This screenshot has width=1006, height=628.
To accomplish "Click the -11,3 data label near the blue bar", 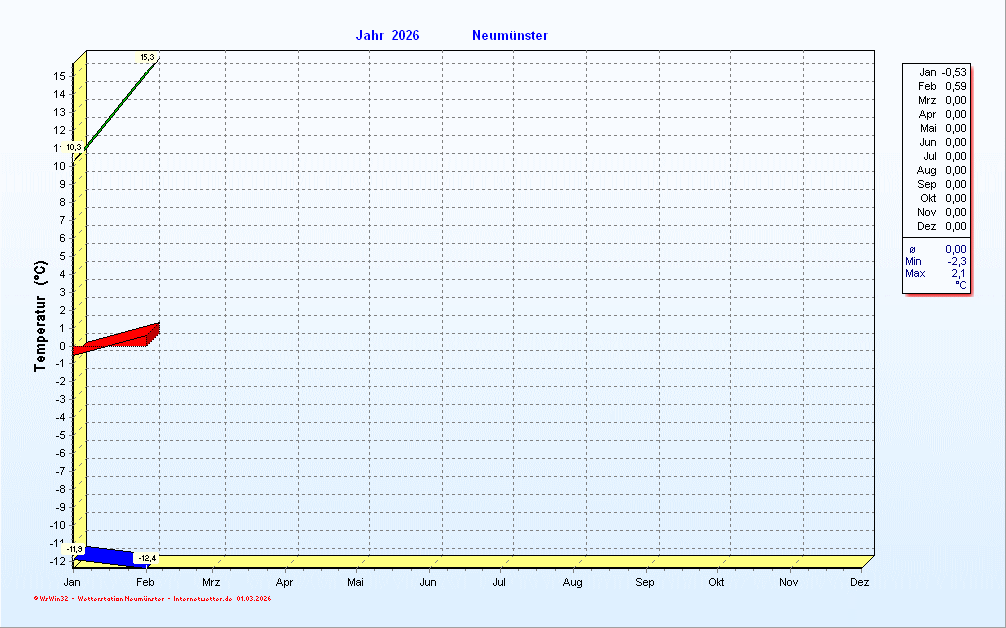I will (x=75, y=549).
